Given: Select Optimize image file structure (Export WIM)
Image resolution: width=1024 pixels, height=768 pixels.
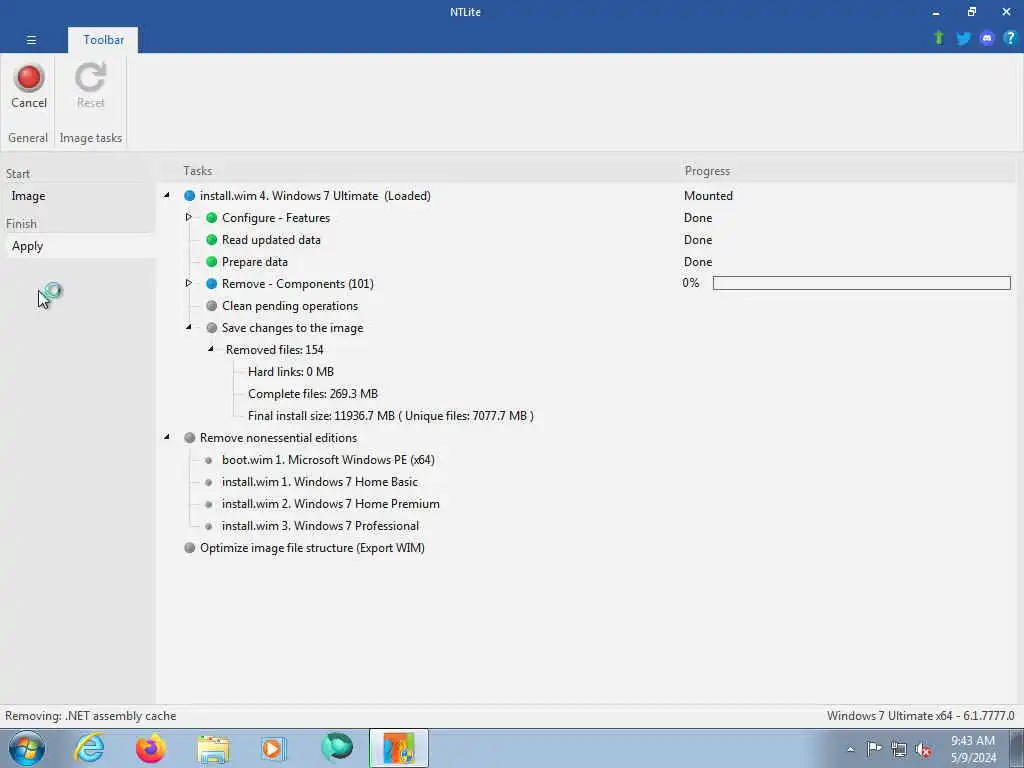Looking at the screenshot, I should [312, 548].
